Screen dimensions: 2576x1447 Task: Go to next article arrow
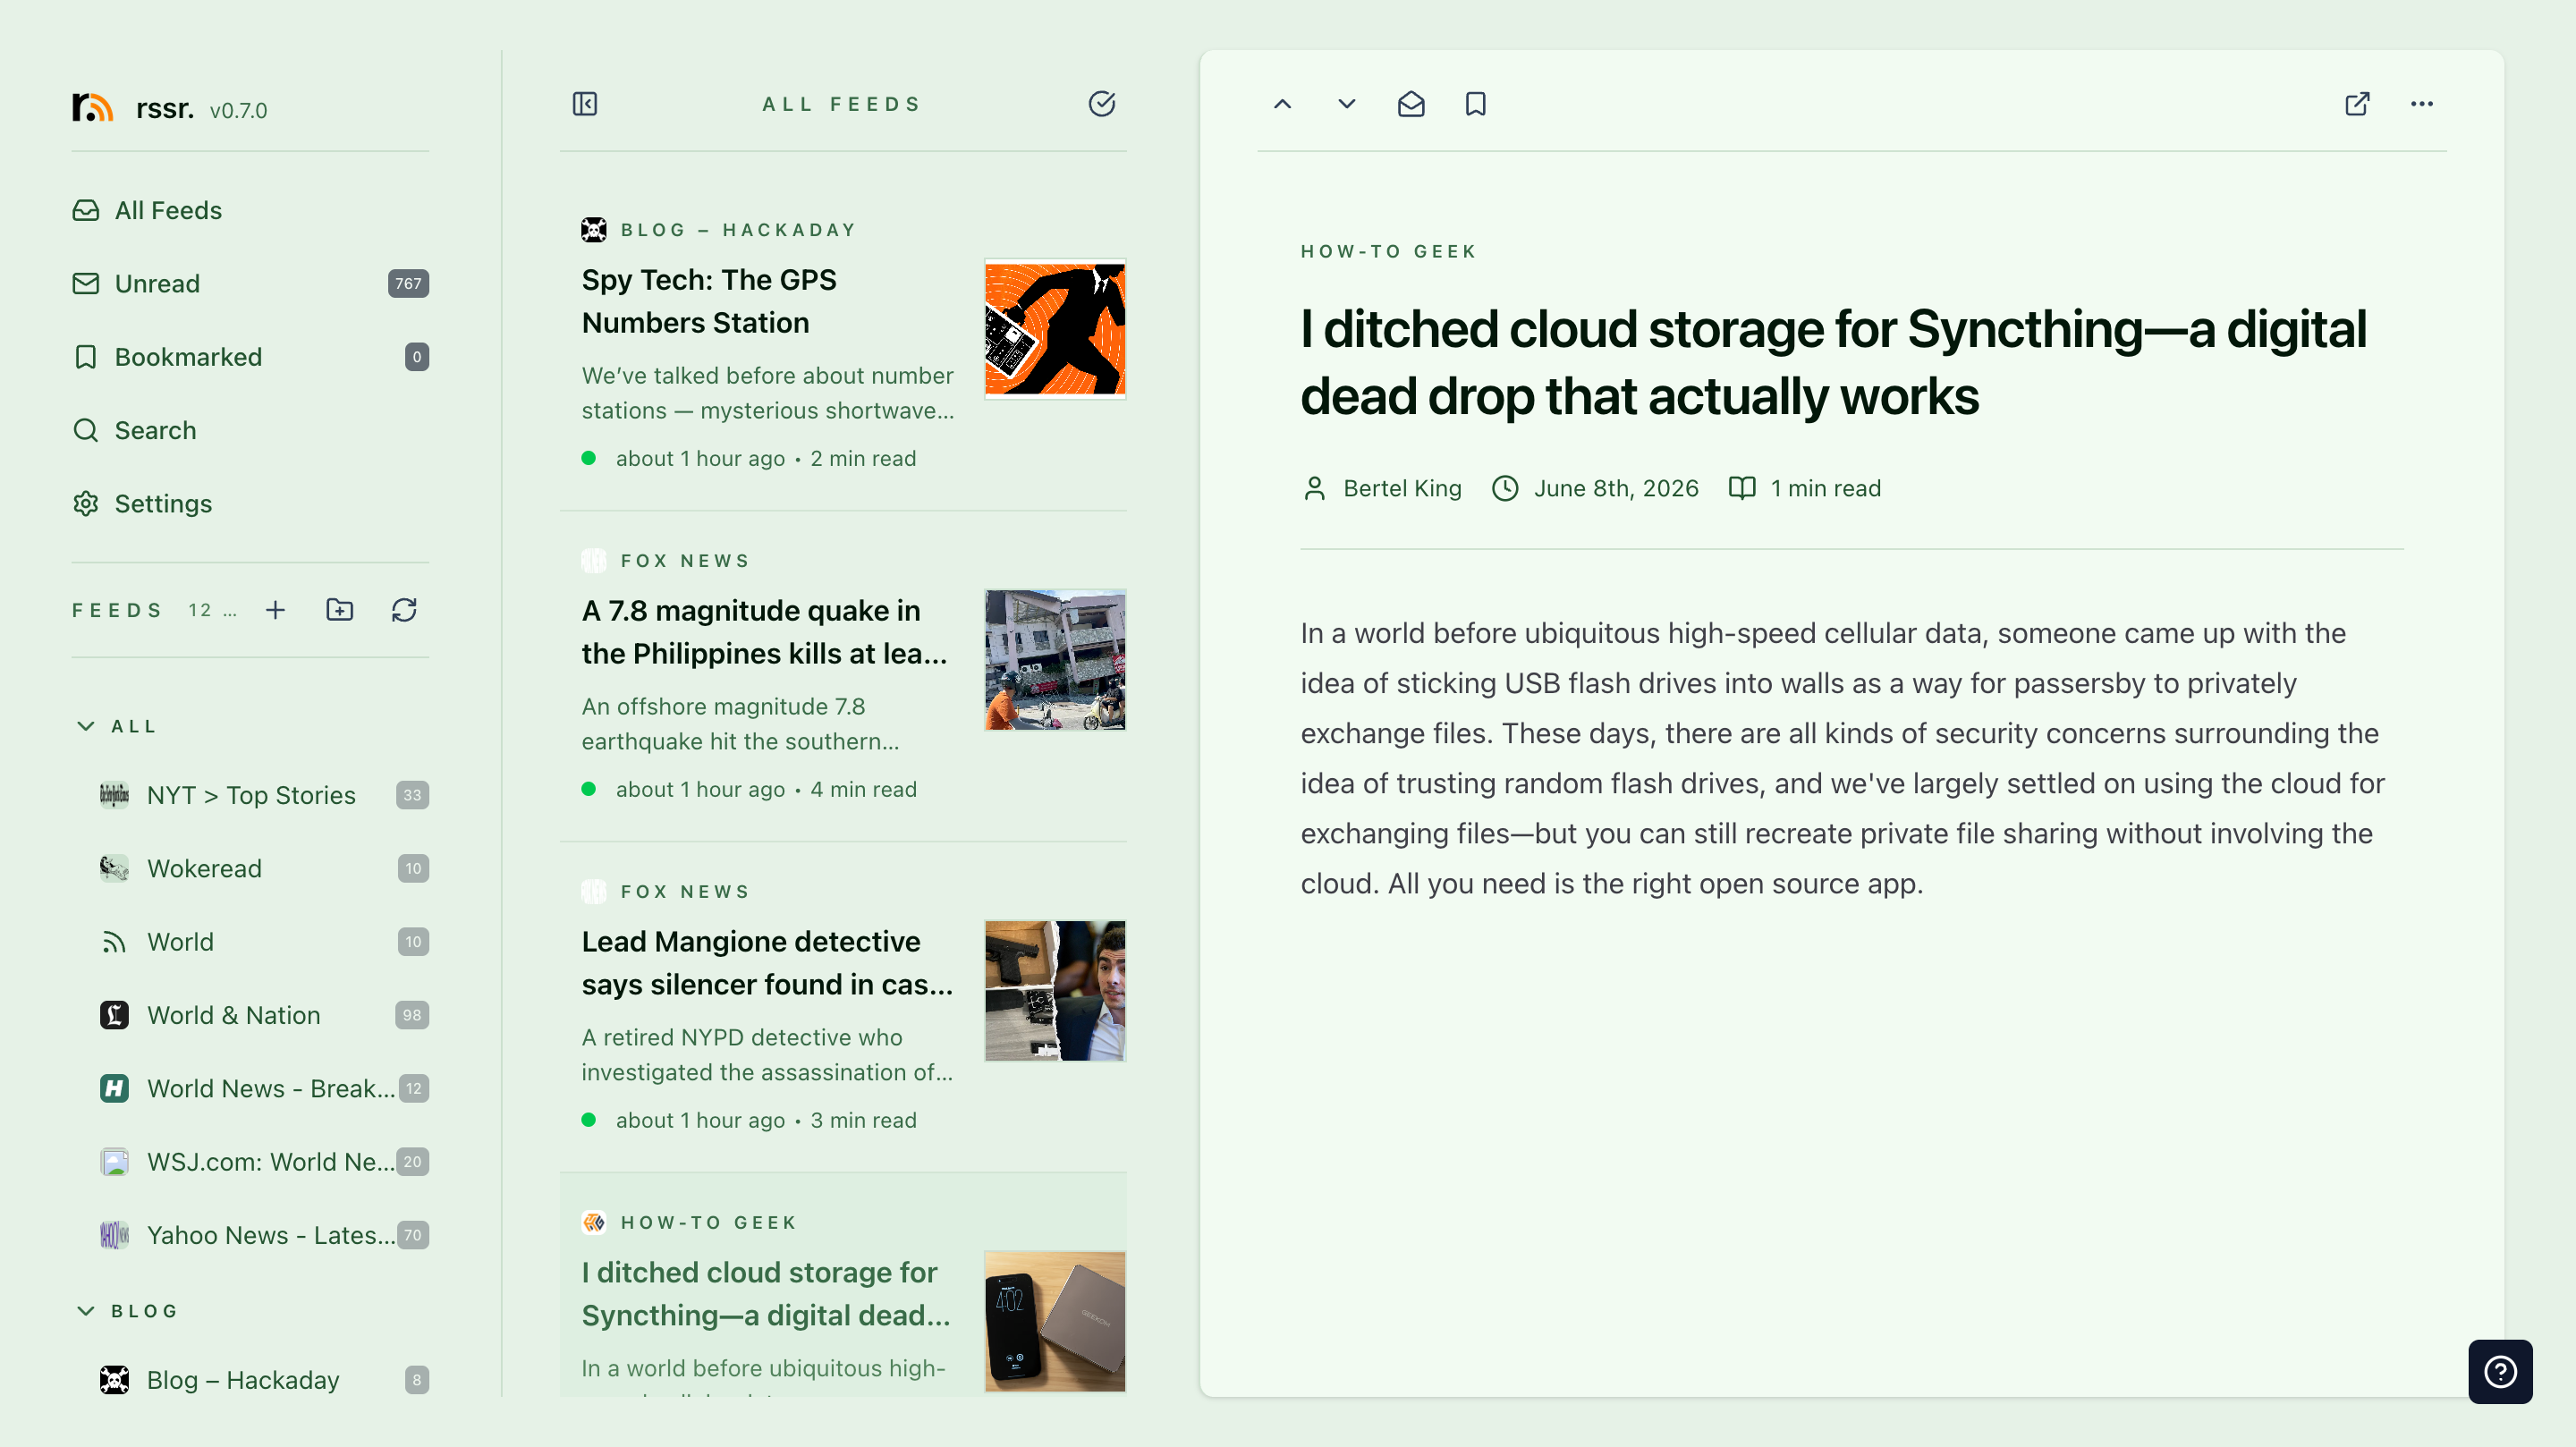click(1346, 104)
